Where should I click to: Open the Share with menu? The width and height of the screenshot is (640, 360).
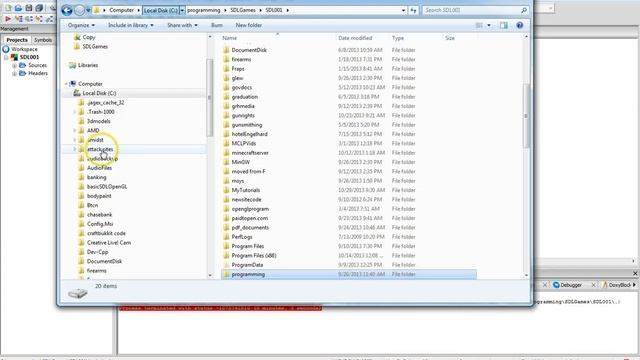(x=182, y=25)
